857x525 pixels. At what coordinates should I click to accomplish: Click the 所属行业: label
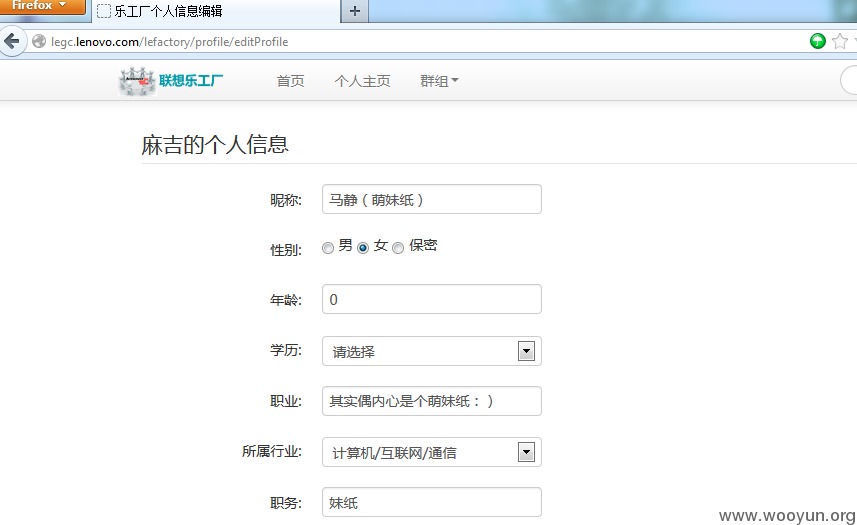click(x=272, y=451)
